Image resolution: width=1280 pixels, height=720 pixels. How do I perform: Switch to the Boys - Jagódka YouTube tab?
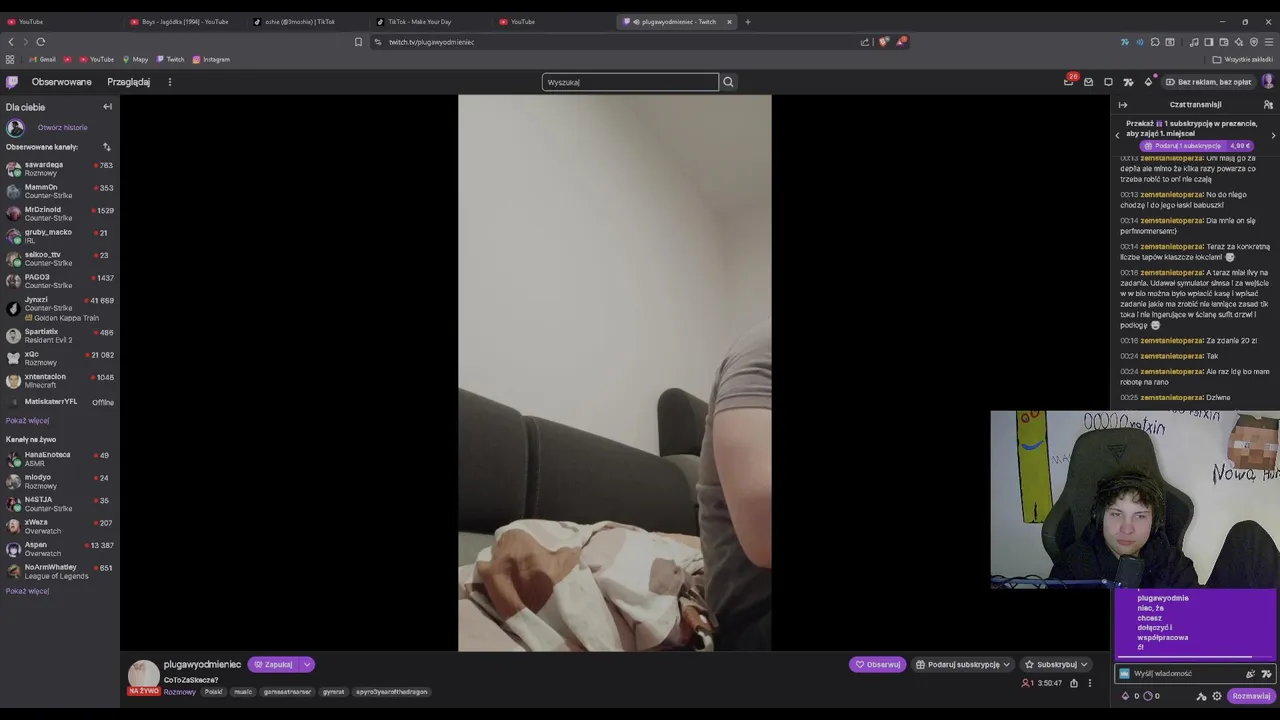185,22
